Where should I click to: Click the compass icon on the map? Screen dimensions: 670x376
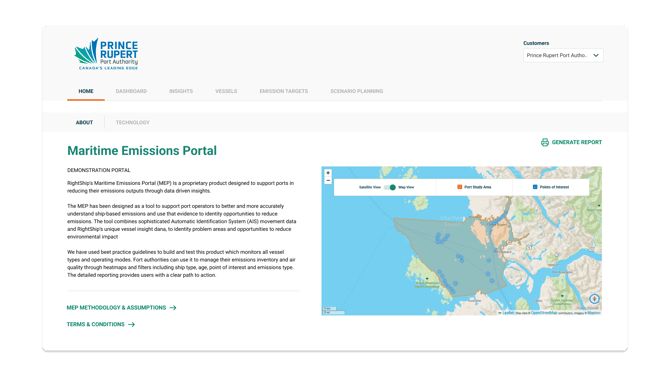coord(594,299)
